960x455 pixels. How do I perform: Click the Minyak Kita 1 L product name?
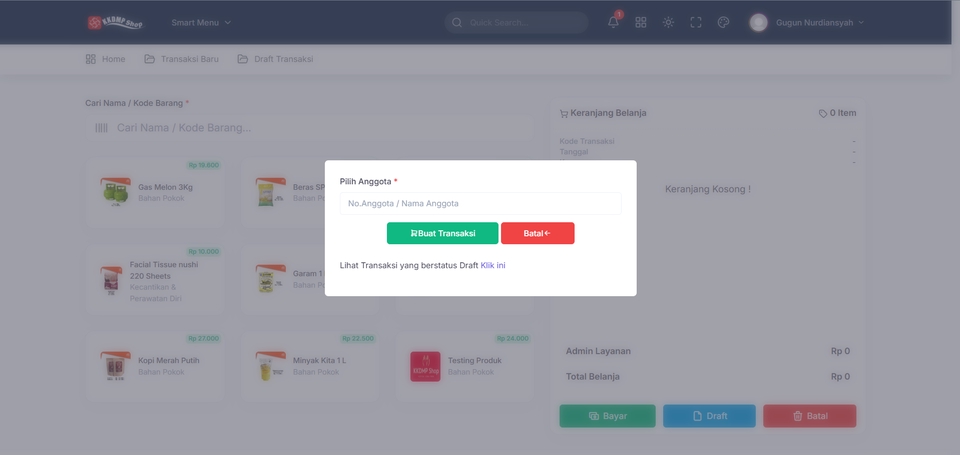tap(319, 360)
